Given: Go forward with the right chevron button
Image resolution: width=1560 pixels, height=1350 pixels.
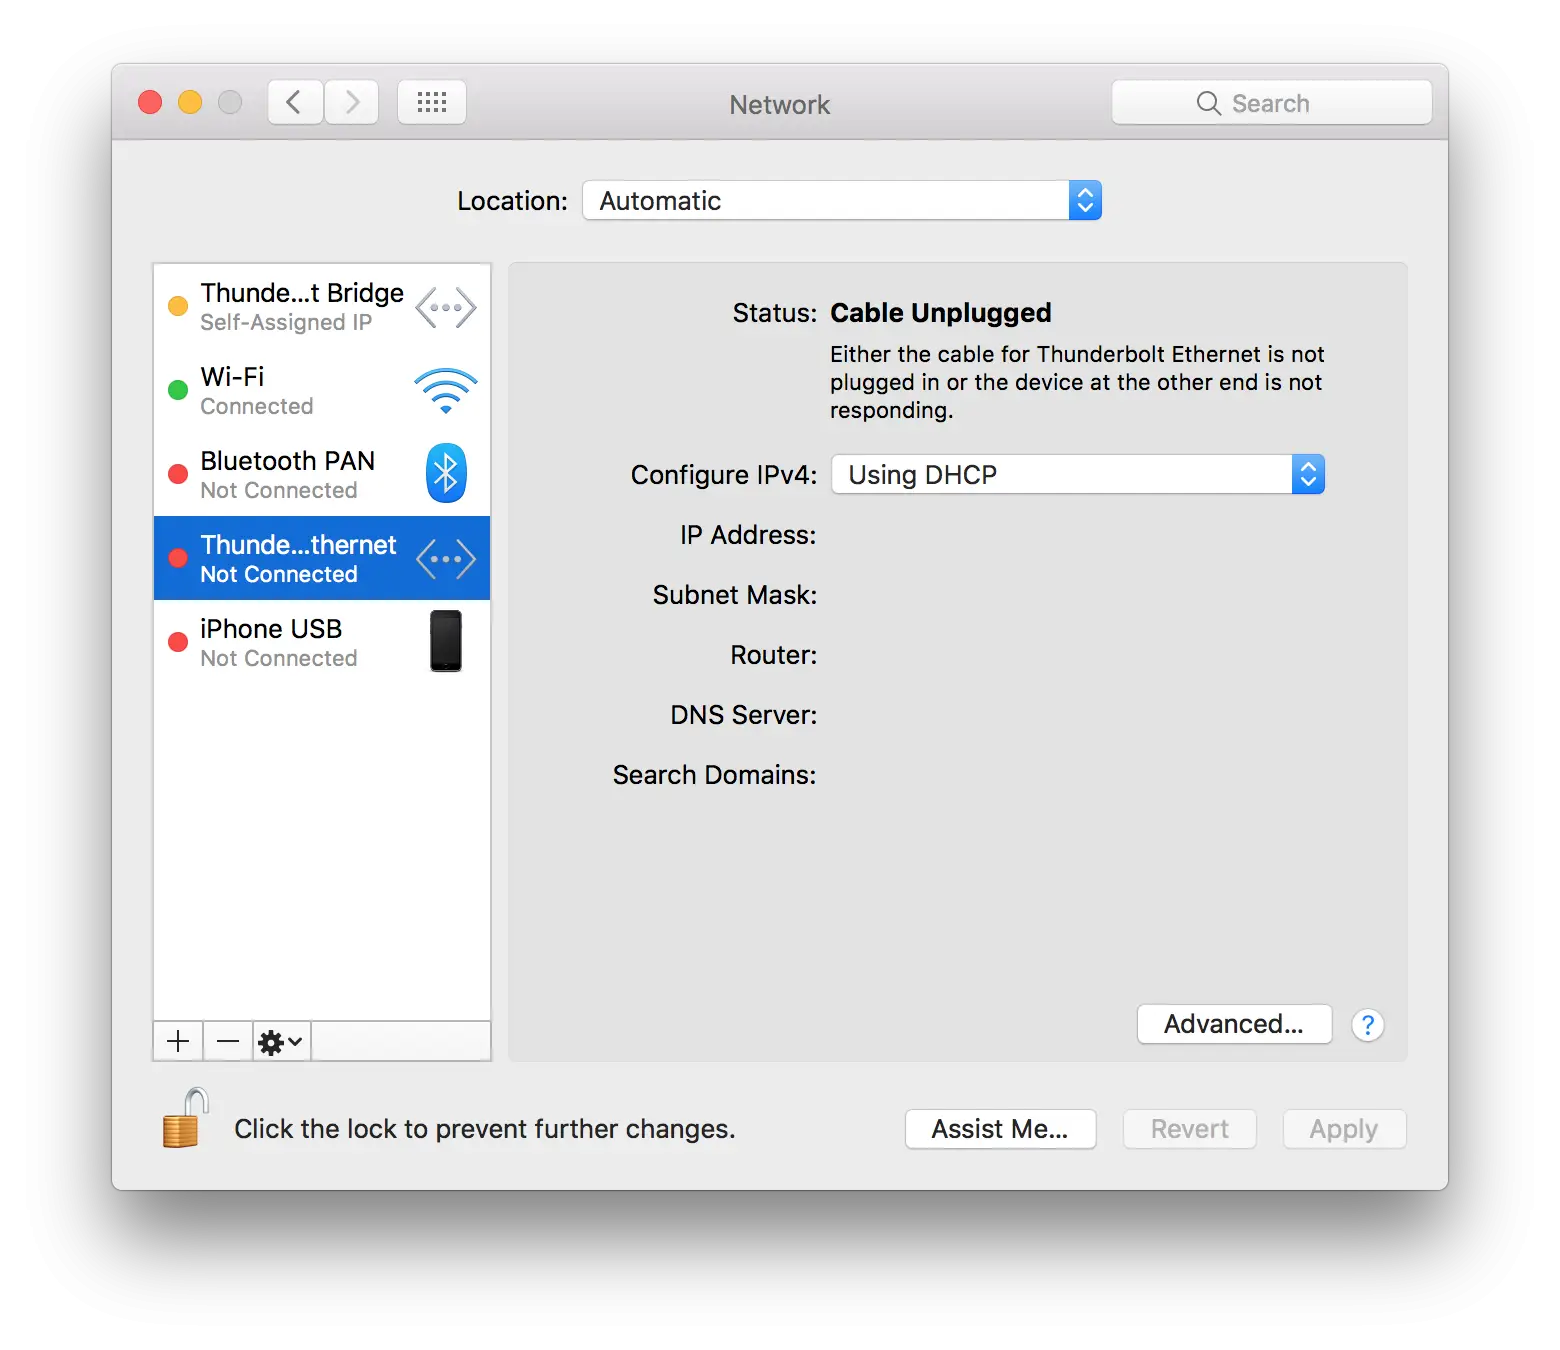Looking at the screenshot, I should pos(351,102).
